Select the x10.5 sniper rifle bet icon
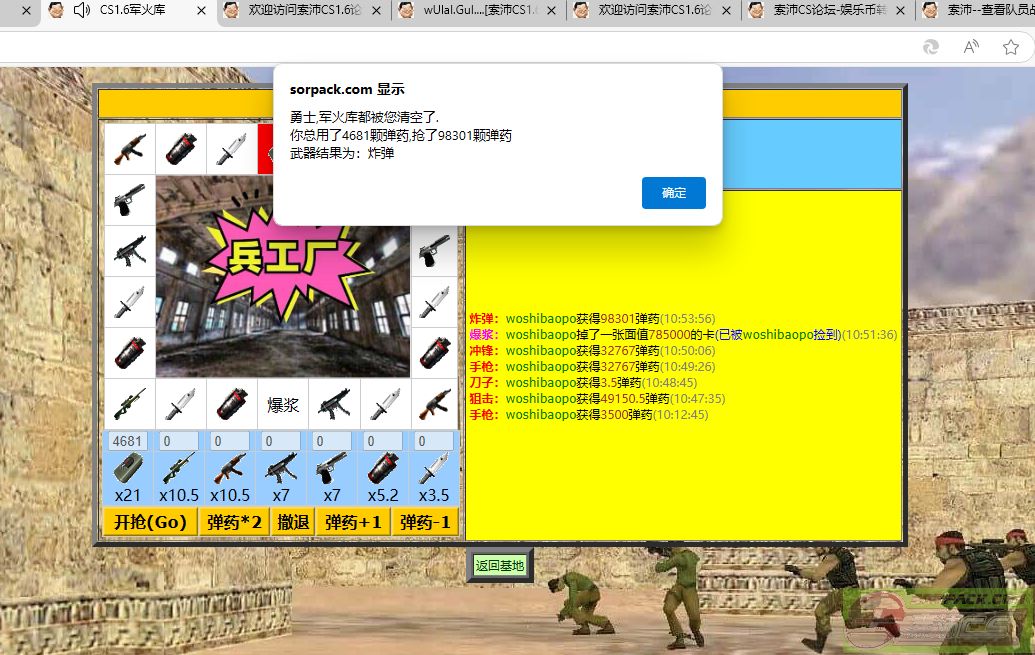 coord(179,468)
